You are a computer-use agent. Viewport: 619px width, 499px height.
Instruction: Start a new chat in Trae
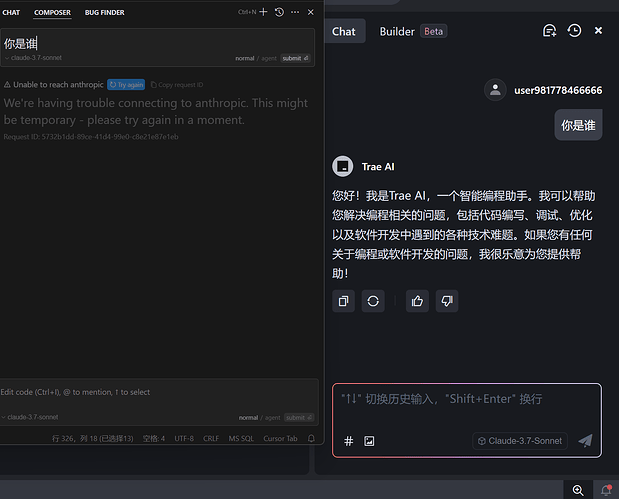pyautogui.click(x=550, y=31)
